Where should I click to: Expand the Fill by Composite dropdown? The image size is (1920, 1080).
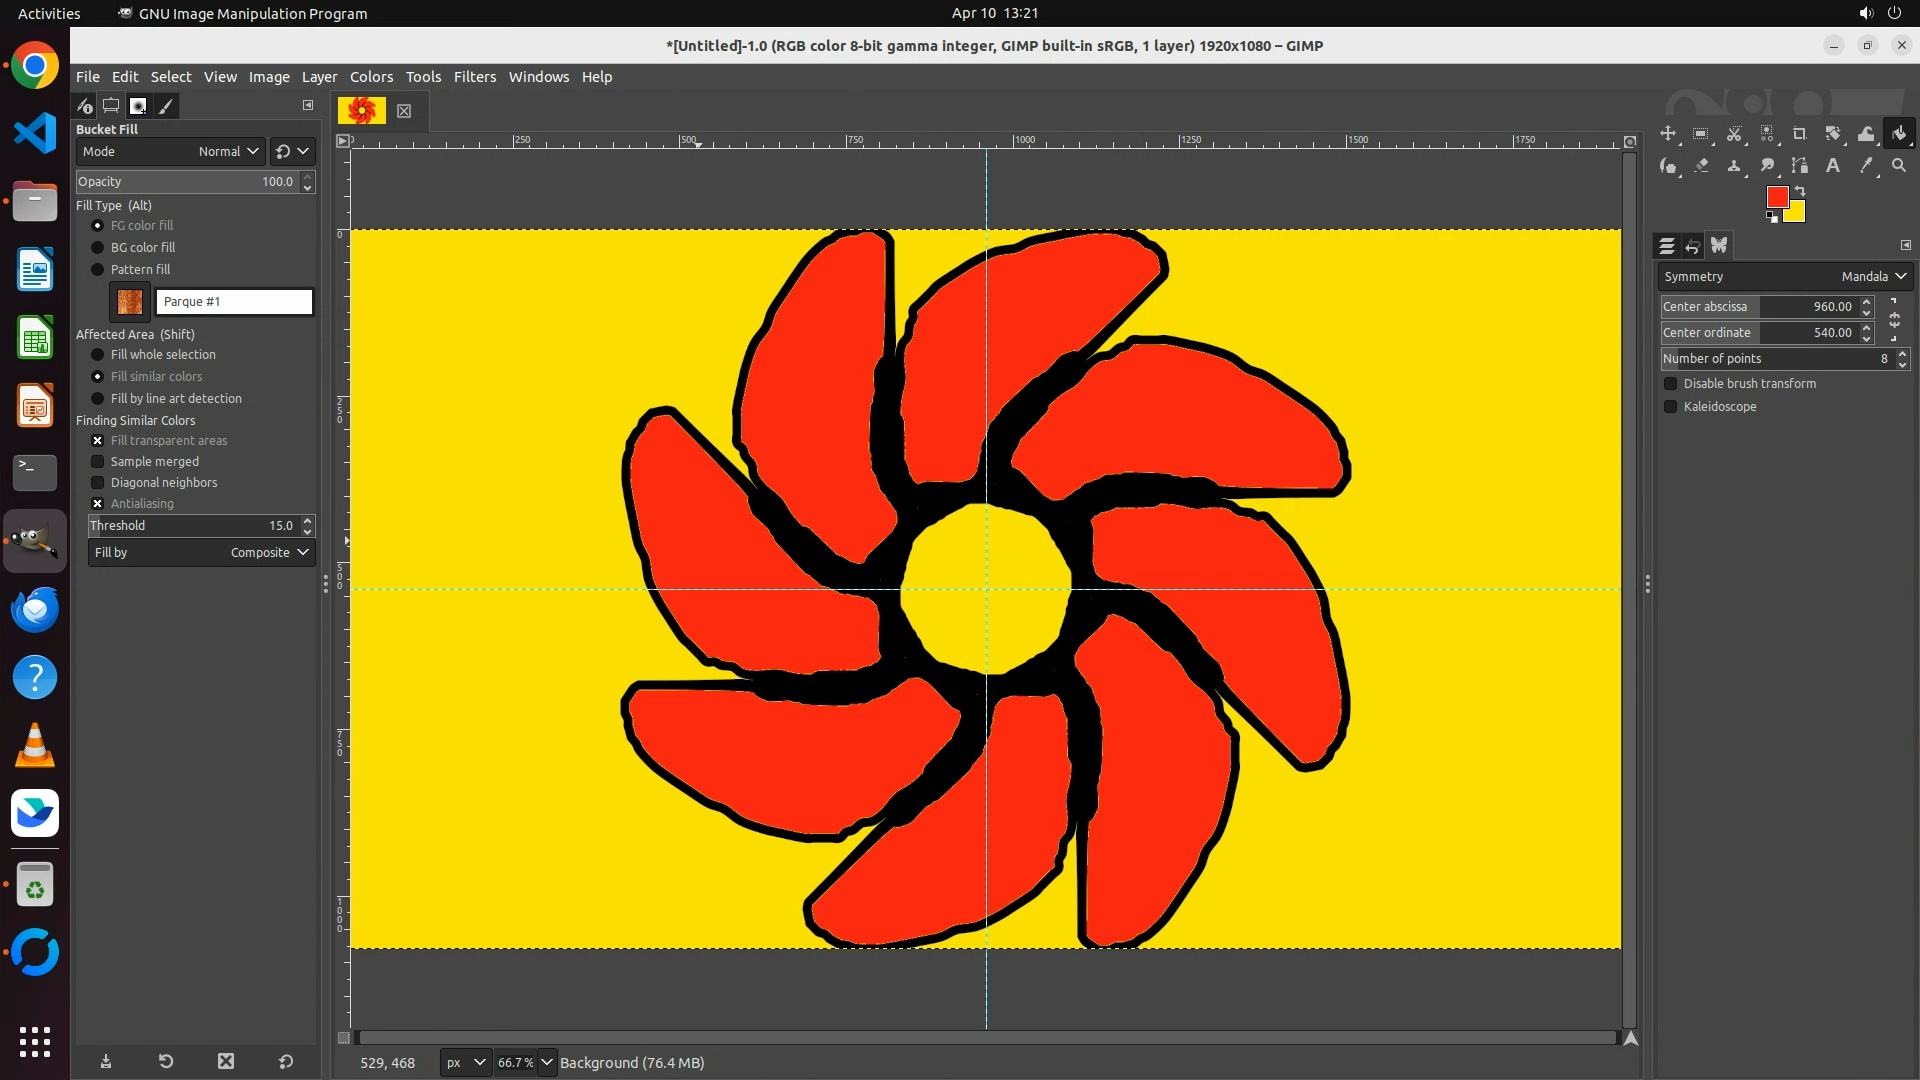(201, 553)
